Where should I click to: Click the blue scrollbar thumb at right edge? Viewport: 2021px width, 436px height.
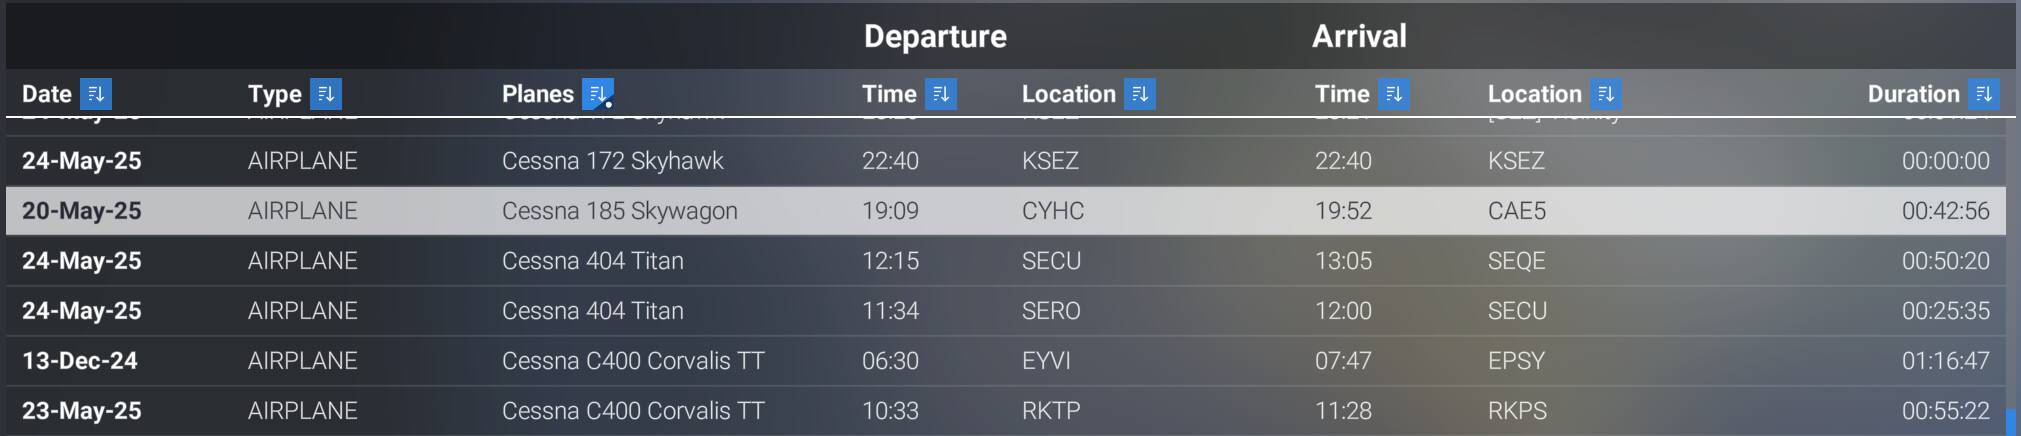(x=2011, y=421)
